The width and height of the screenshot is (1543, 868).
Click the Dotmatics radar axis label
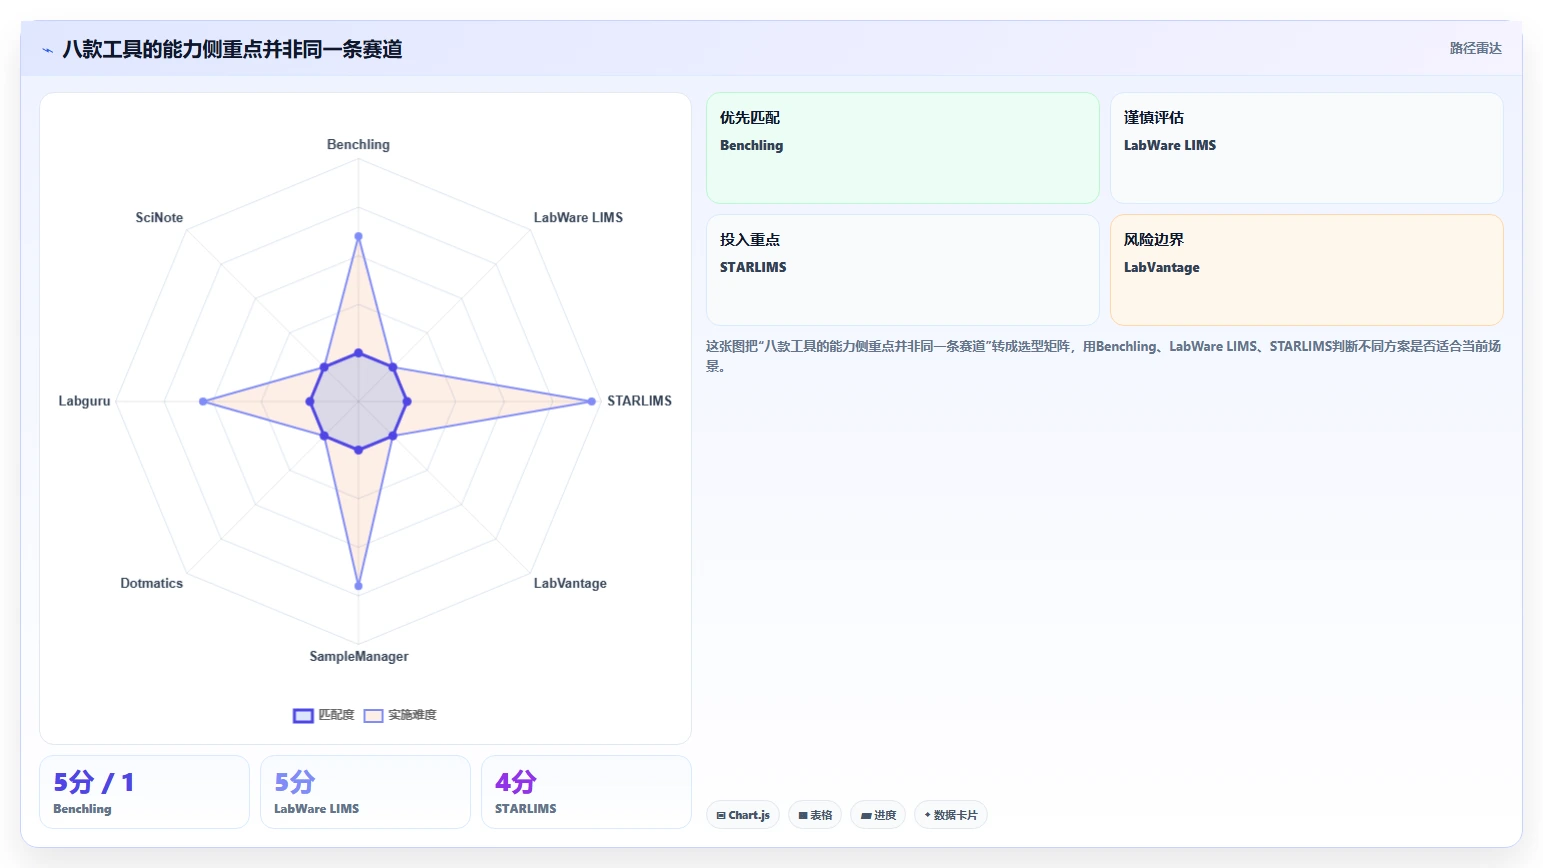(x=152, y=583)
